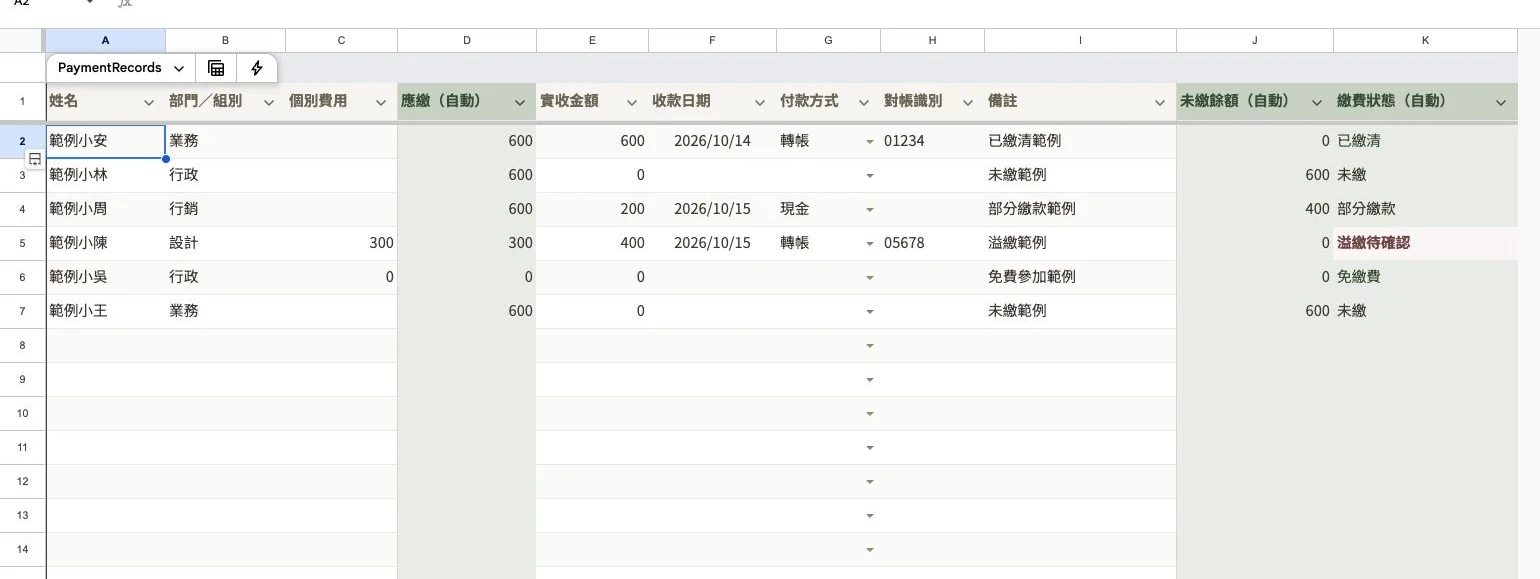The width and height of the screenshot is (1540, 579).
Task: Select cell containing 範例小周
Action: pyautogui.click(x=106, y=210)
